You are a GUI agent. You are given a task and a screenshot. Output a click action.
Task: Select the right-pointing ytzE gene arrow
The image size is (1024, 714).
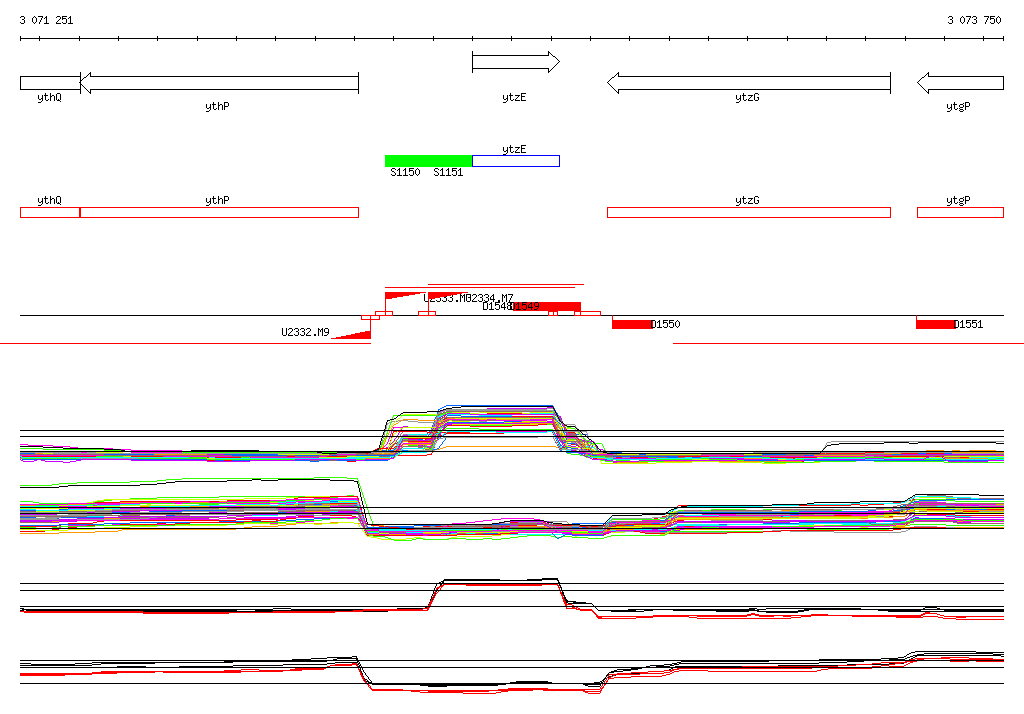(516, 62)
